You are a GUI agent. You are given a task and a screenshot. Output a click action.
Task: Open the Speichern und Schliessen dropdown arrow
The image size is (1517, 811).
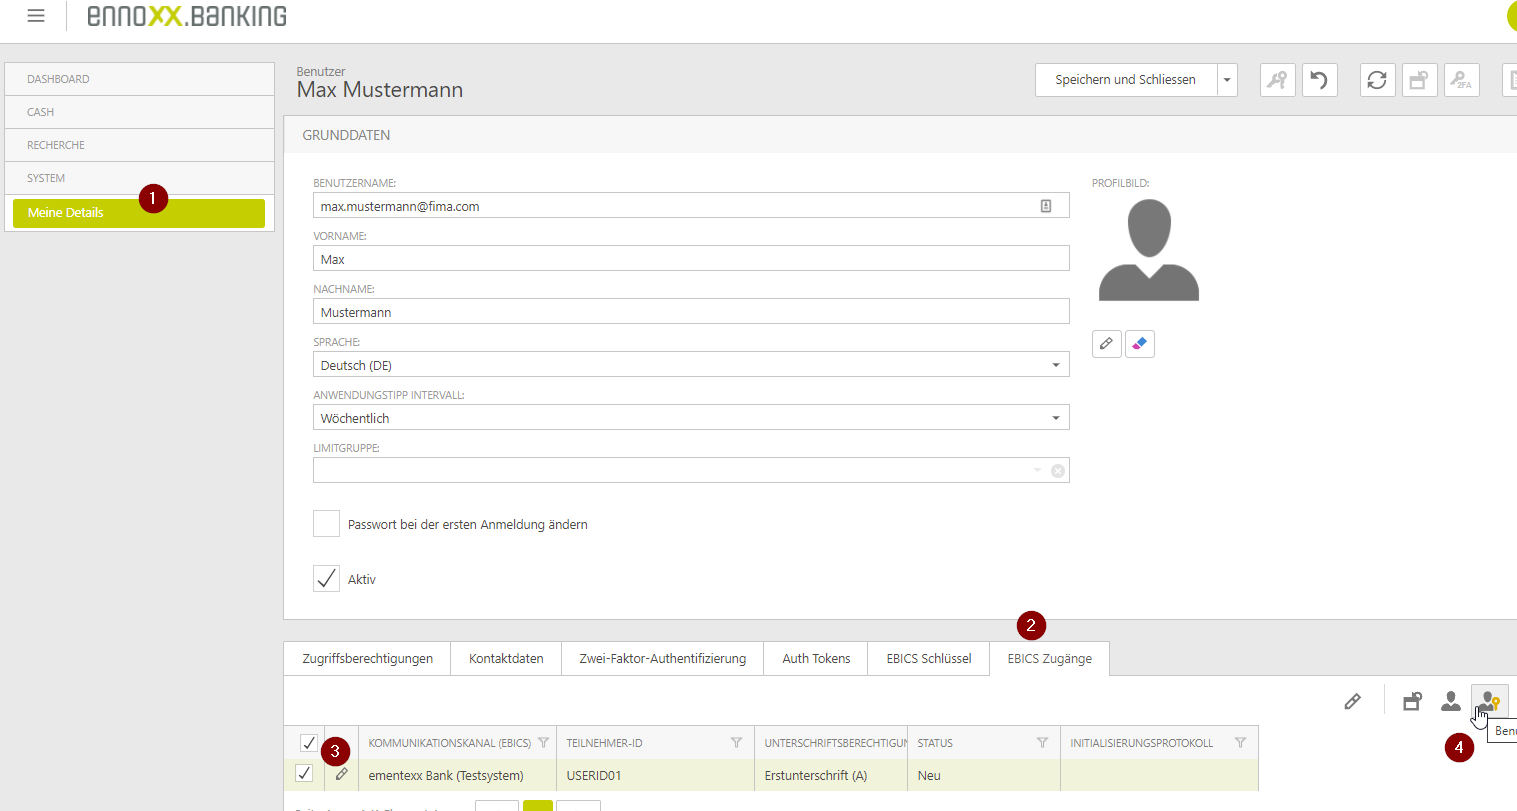tap(1227, 80)
